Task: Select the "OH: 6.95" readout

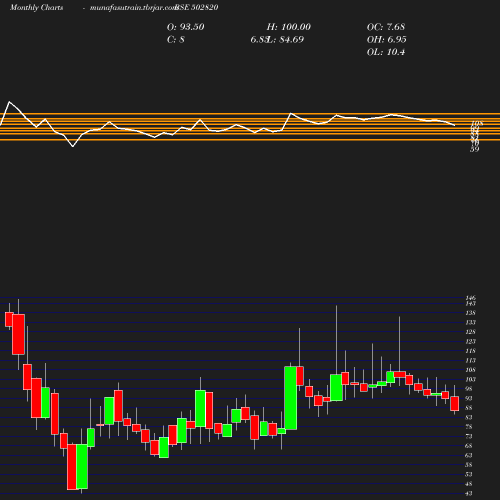Action: (x=387, y=40)
